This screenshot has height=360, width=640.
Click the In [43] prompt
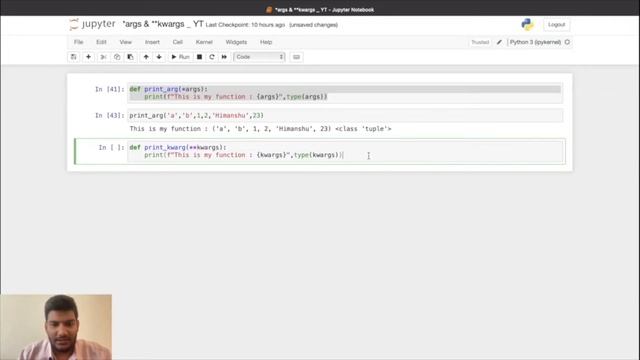click(x=109, y=116)
